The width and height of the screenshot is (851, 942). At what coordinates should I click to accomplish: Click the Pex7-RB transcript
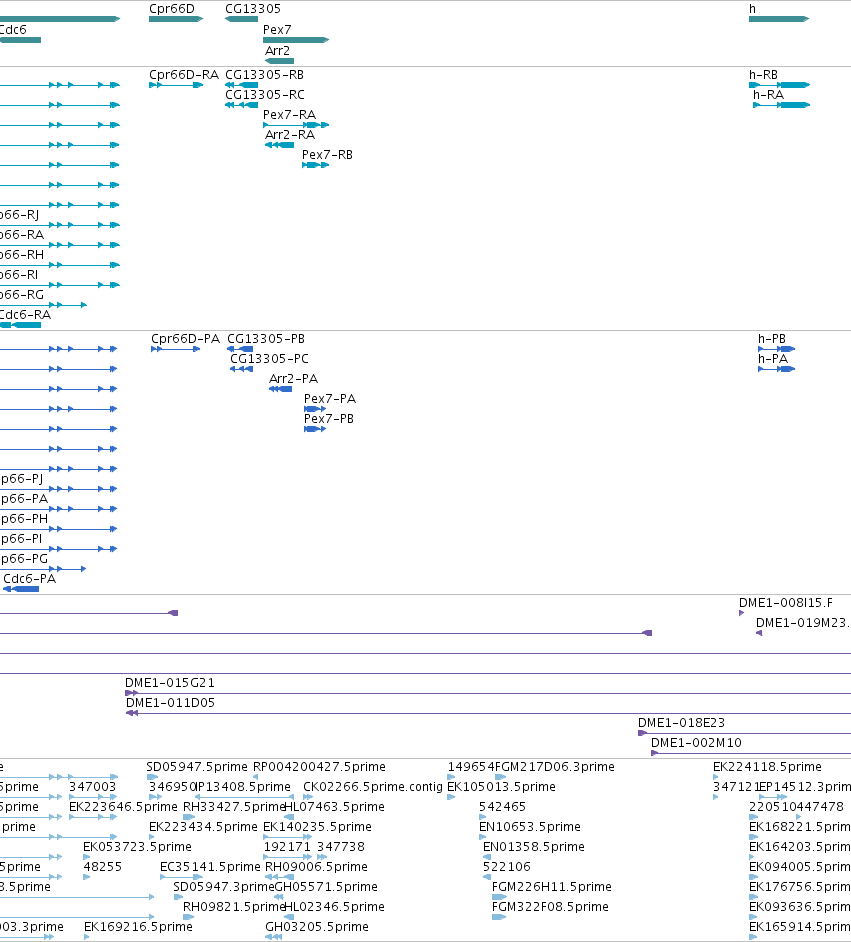(315, 165)
